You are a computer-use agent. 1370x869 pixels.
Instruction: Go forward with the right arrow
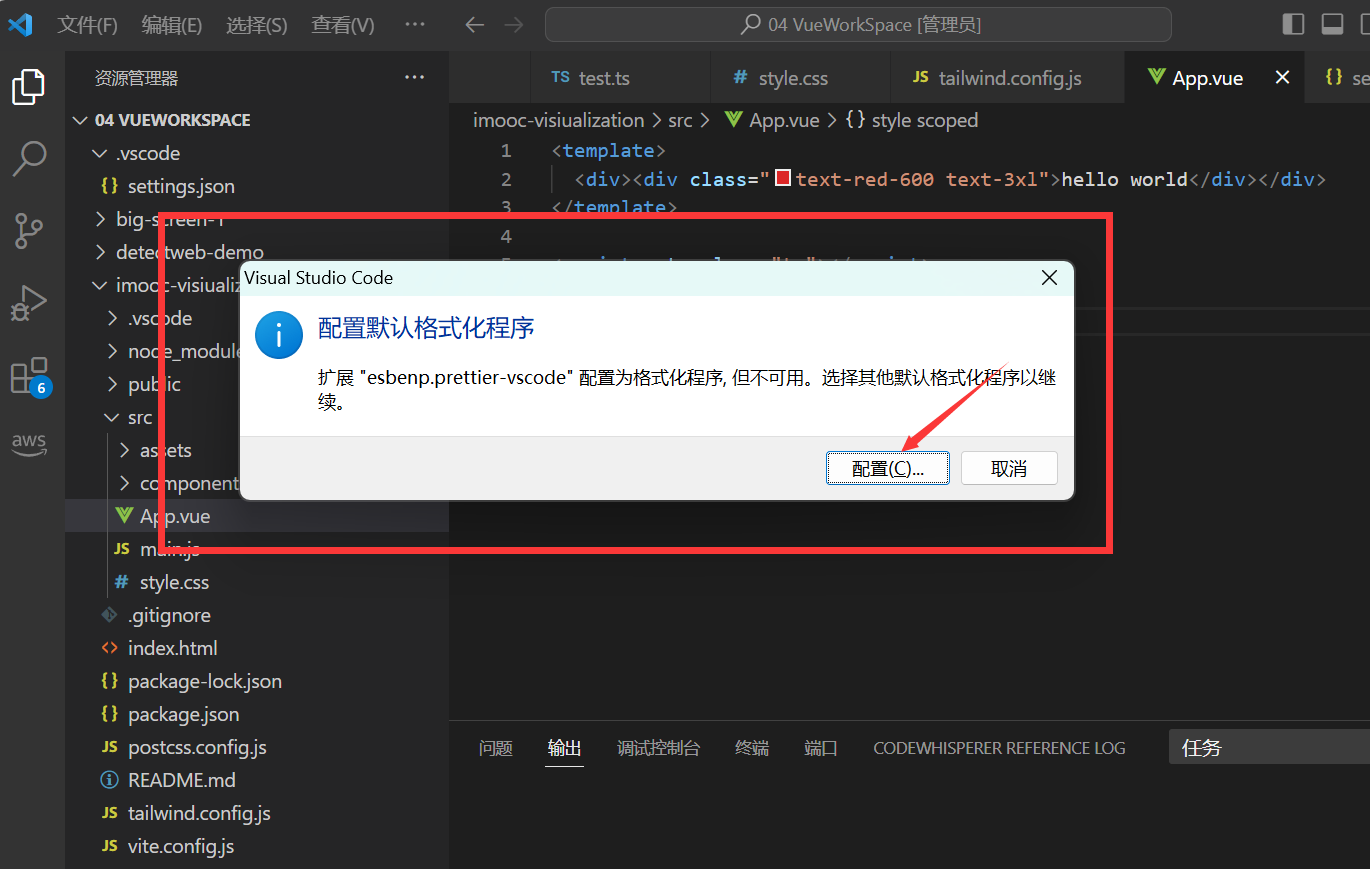coord(514,25)
